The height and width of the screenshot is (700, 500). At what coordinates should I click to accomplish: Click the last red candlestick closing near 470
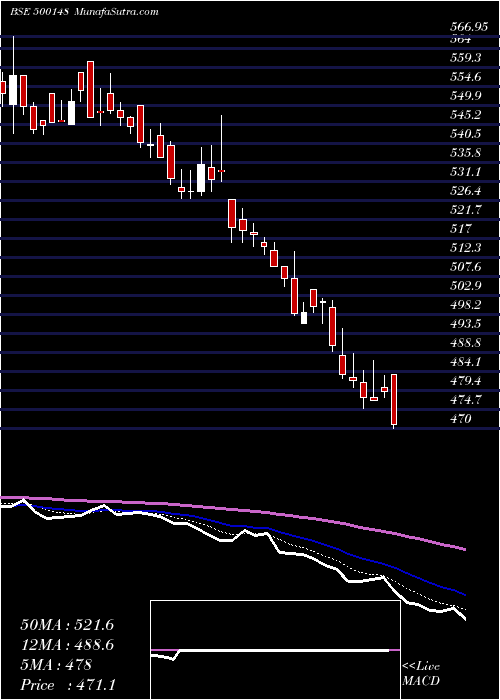(x=394, y=399)
